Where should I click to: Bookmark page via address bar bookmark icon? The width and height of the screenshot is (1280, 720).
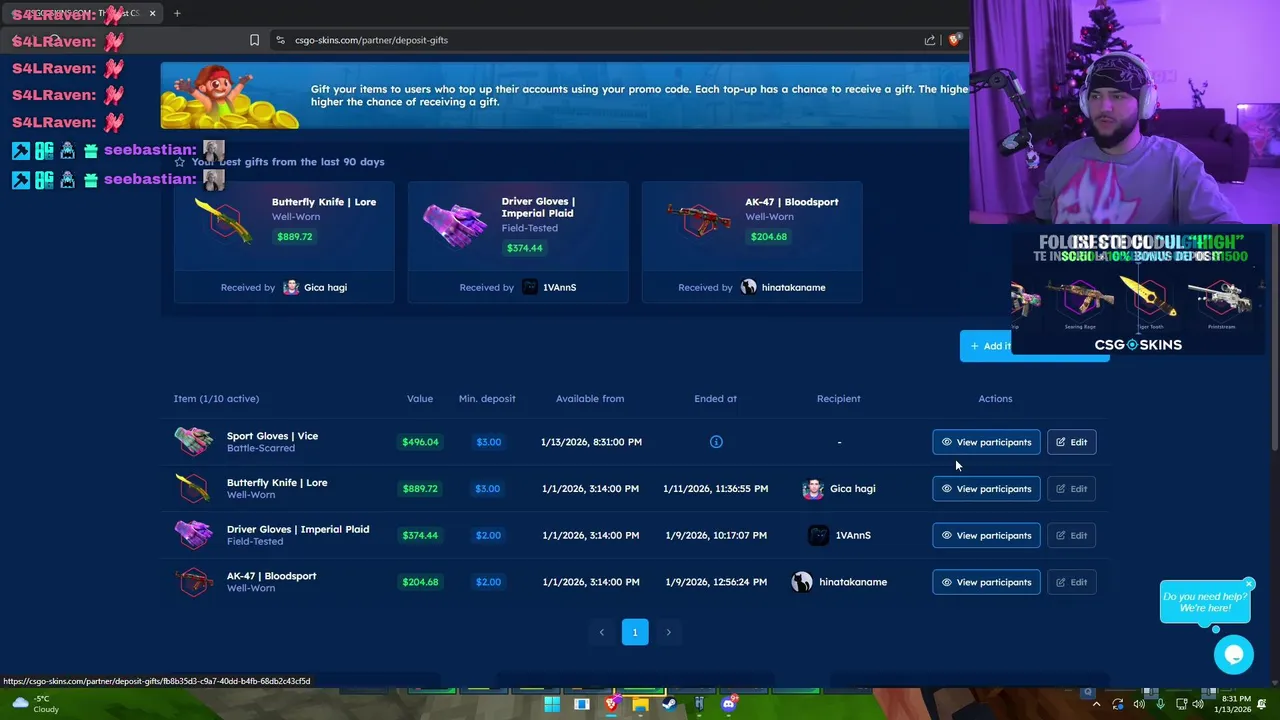(x=254, y=40)
